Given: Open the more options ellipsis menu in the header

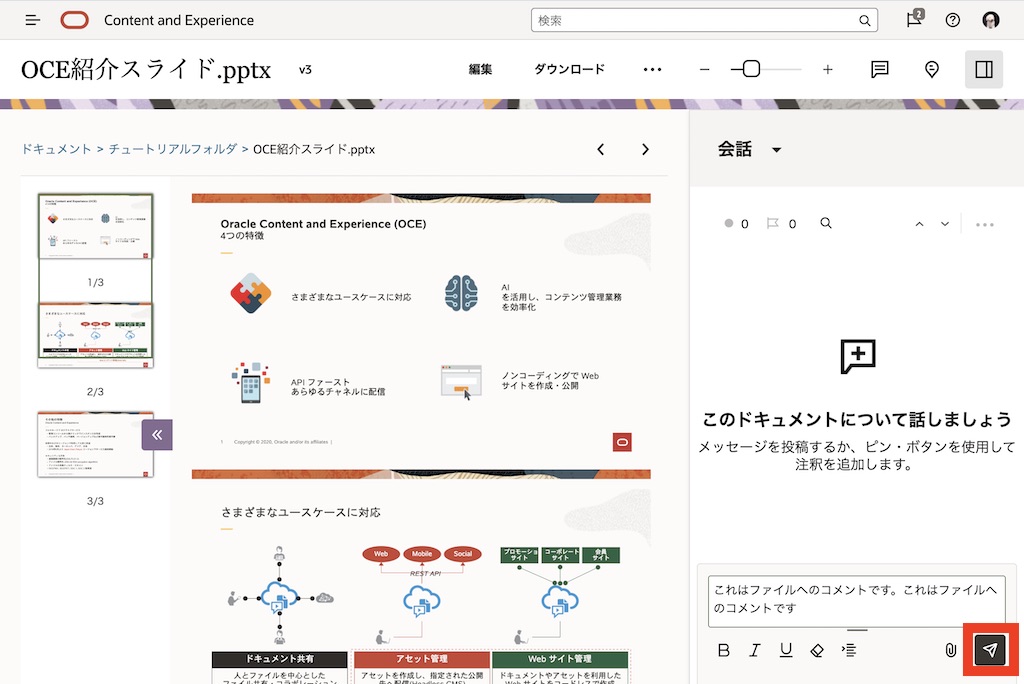Looking at the screenshot, I should [653, 69].
